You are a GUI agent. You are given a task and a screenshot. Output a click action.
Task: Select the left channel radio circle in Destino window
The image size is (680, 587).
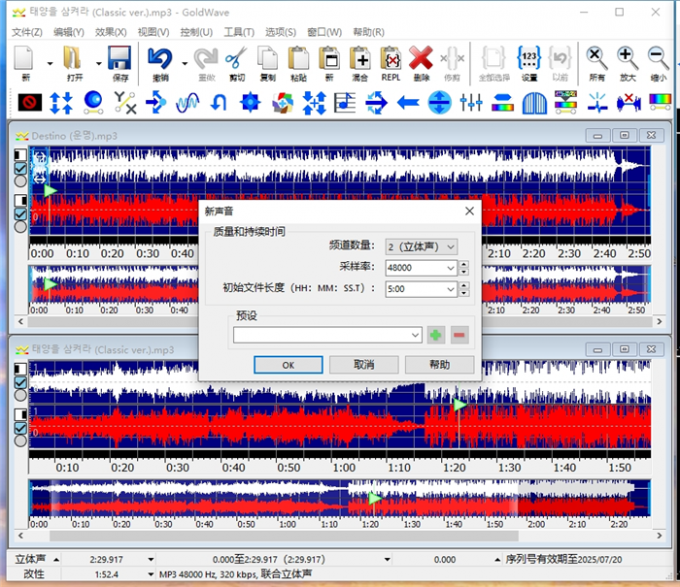click(20, 181)
